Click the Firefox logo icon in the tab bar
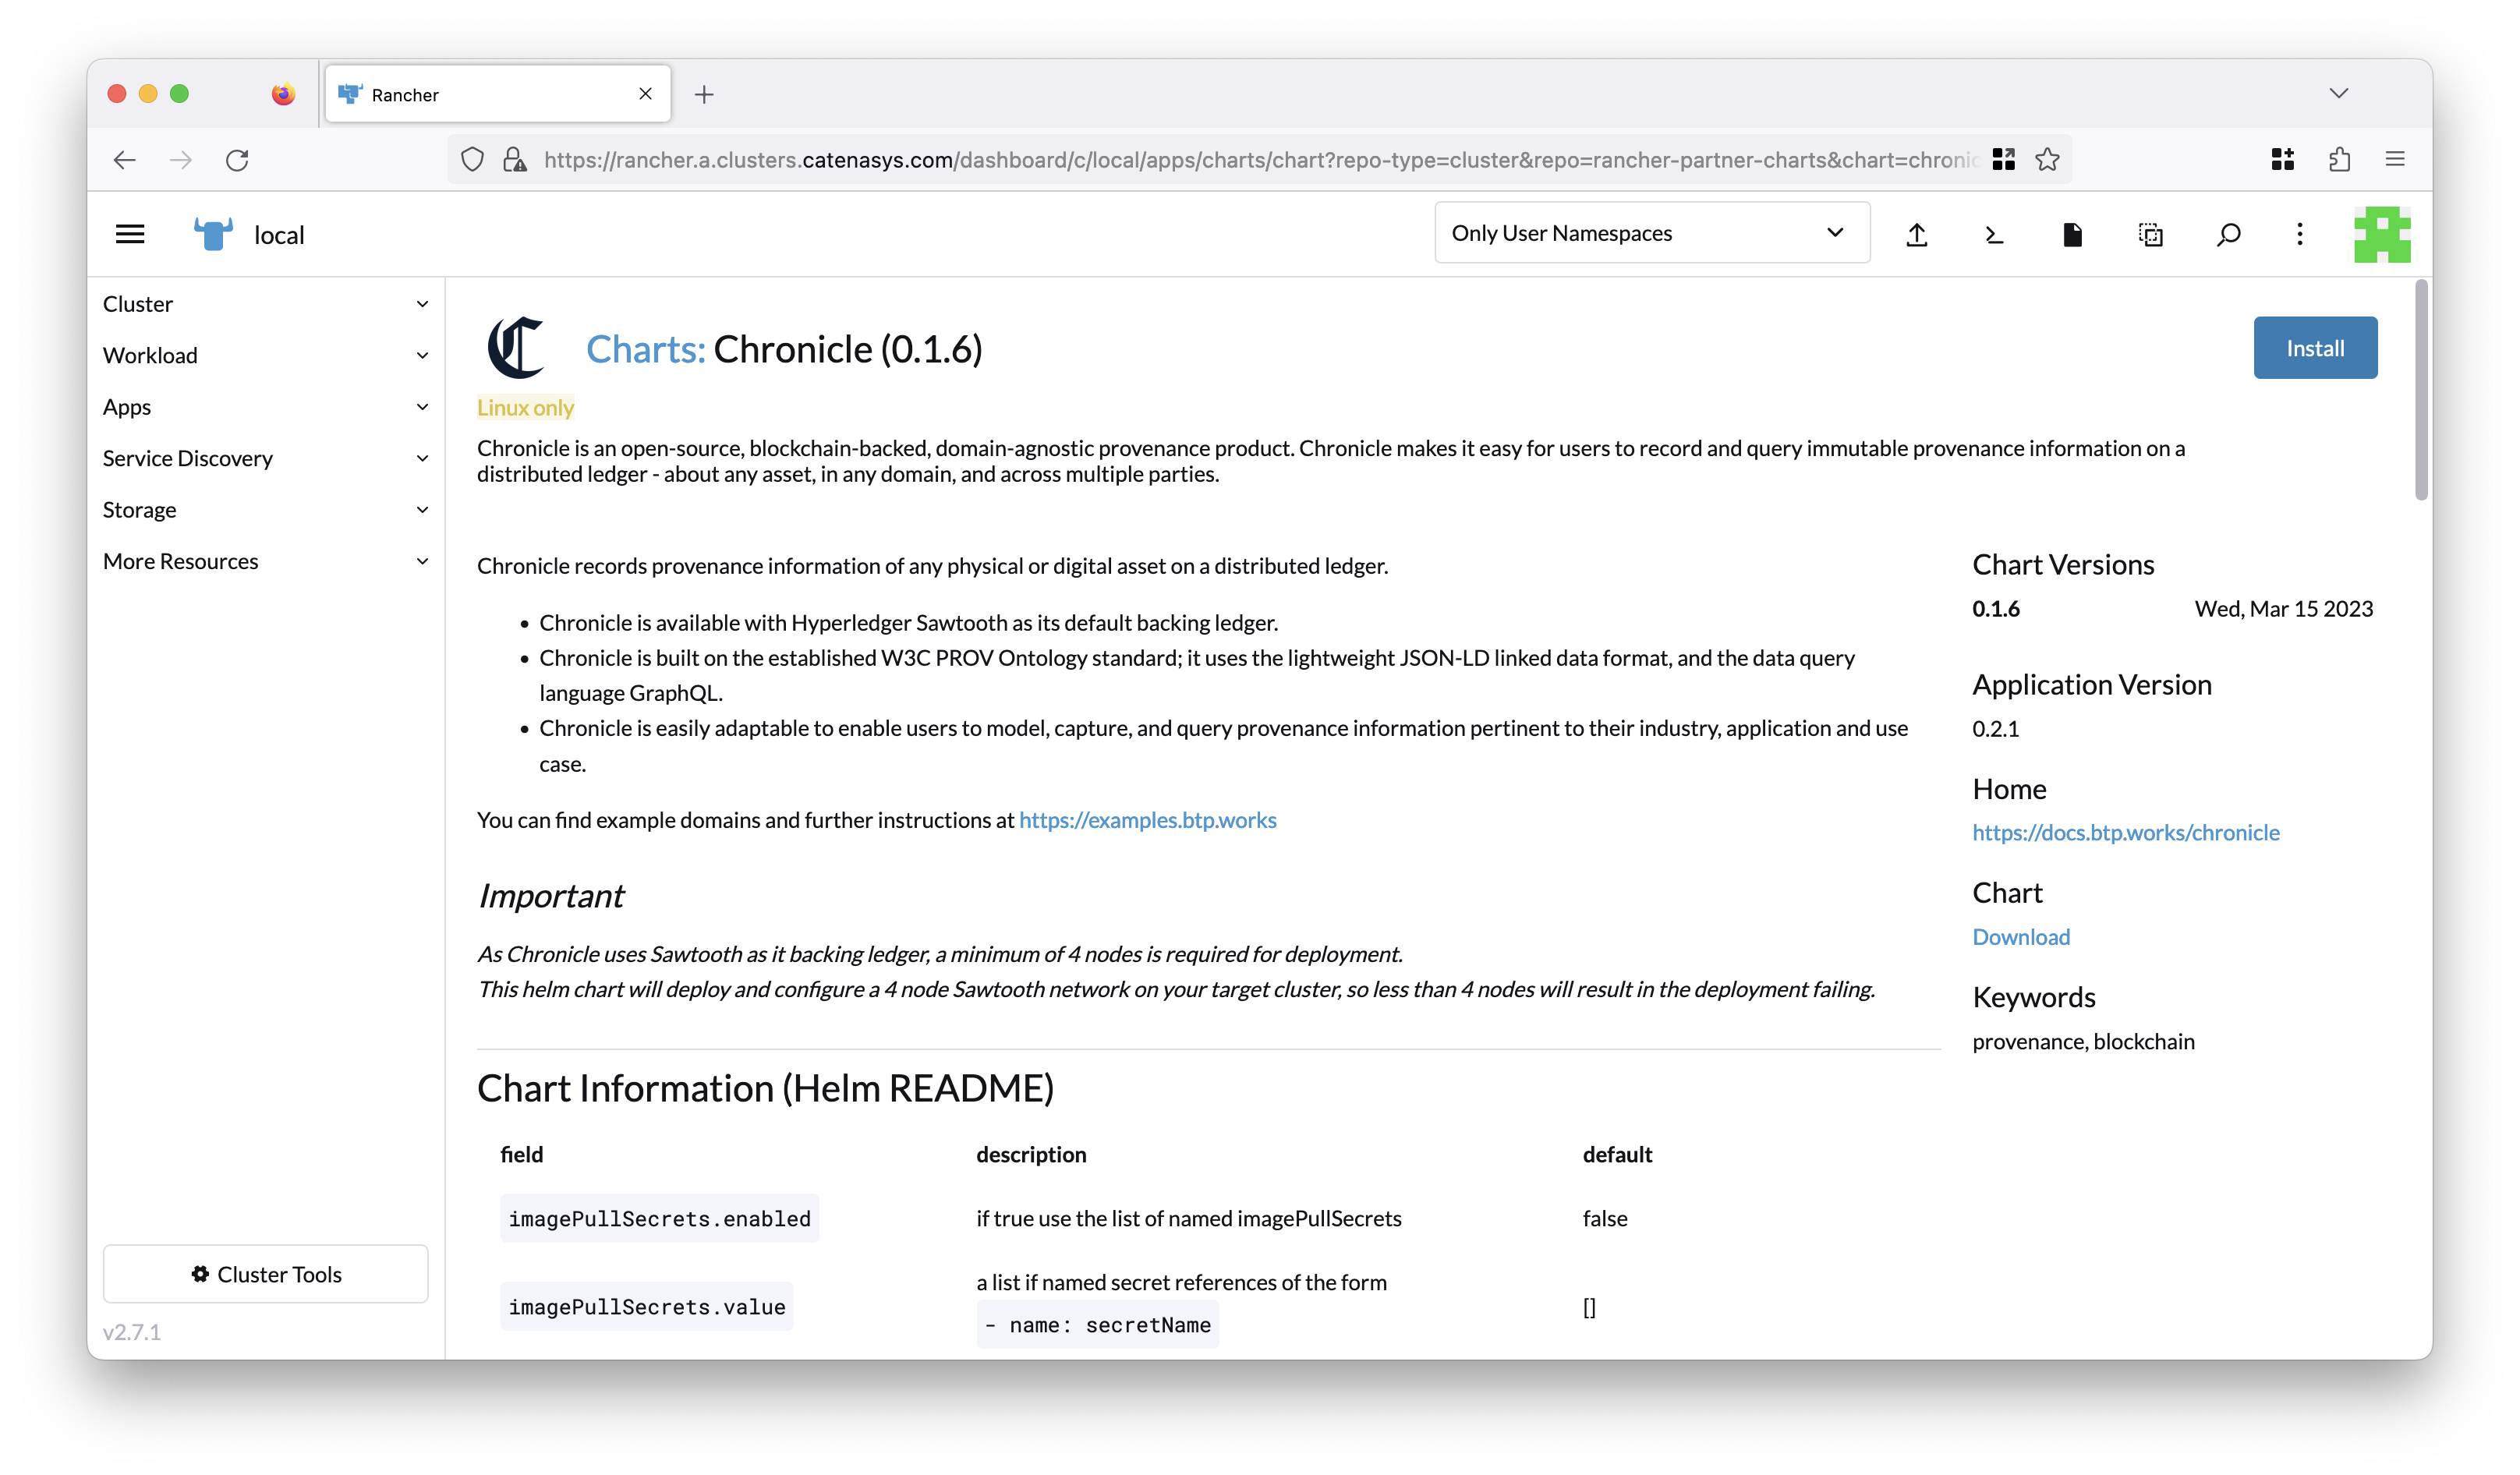The image size is (2520, 1475). click(x=283, y=94)
